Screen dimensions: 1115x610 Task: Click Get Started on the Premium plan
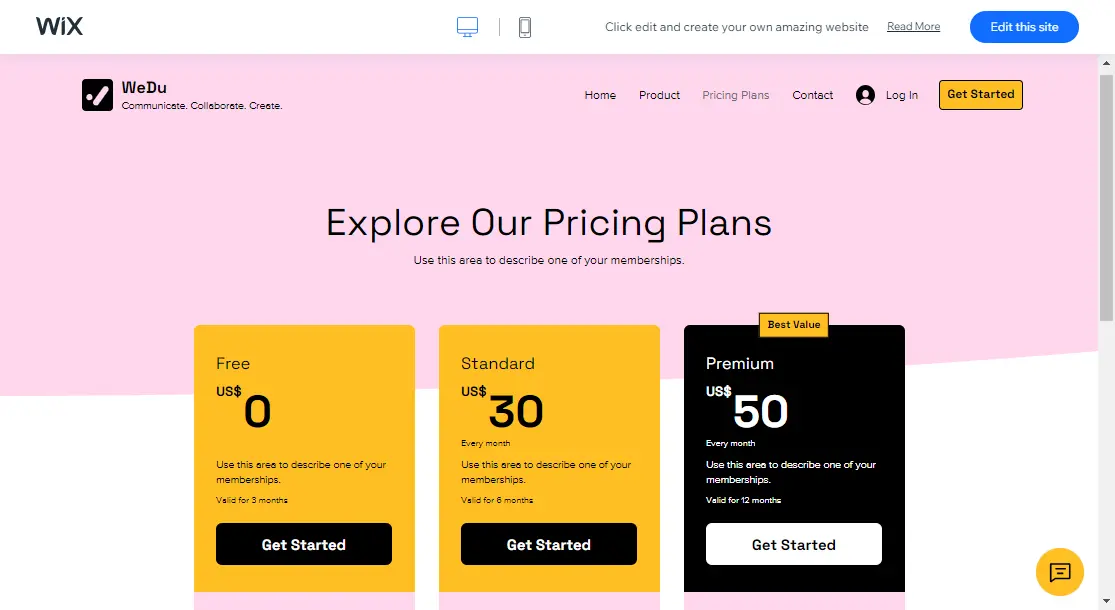793,544
